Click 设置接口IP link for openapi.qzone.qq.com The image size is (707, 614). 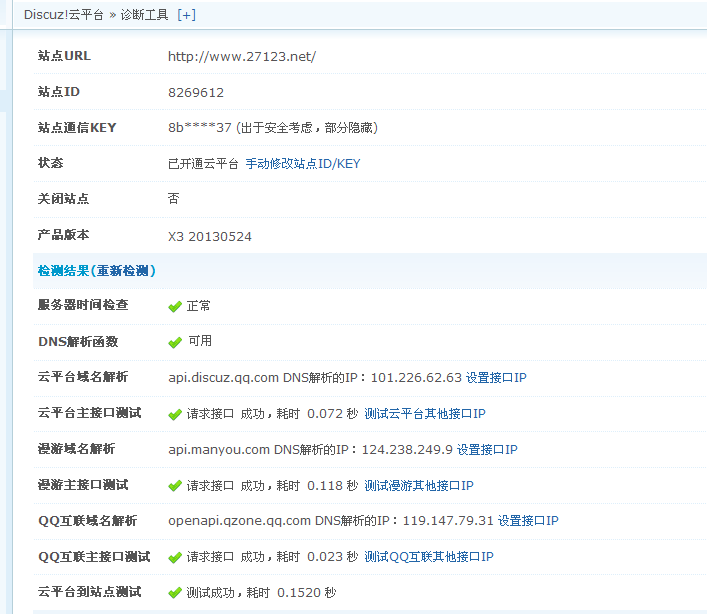click(528, 521)
